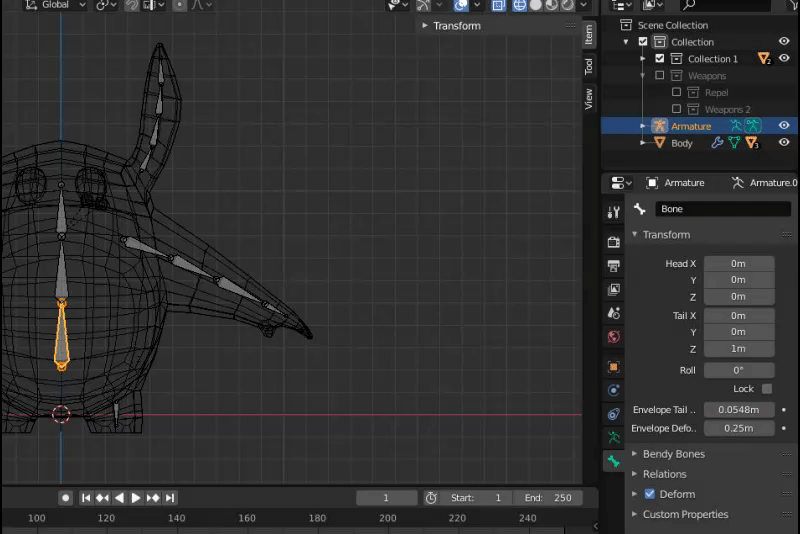Open the Tool settings properties tab
800x534 pixels.
click(x=613, y=213)
